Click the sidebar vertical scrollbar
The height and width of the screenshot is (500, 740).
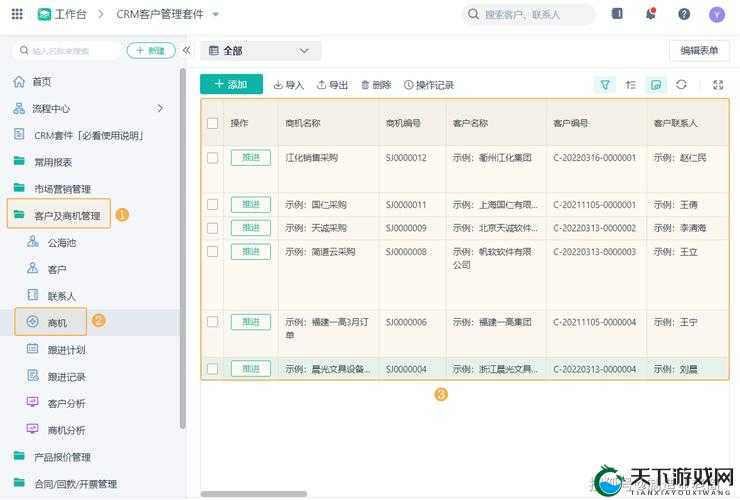(x=183, y=249)
